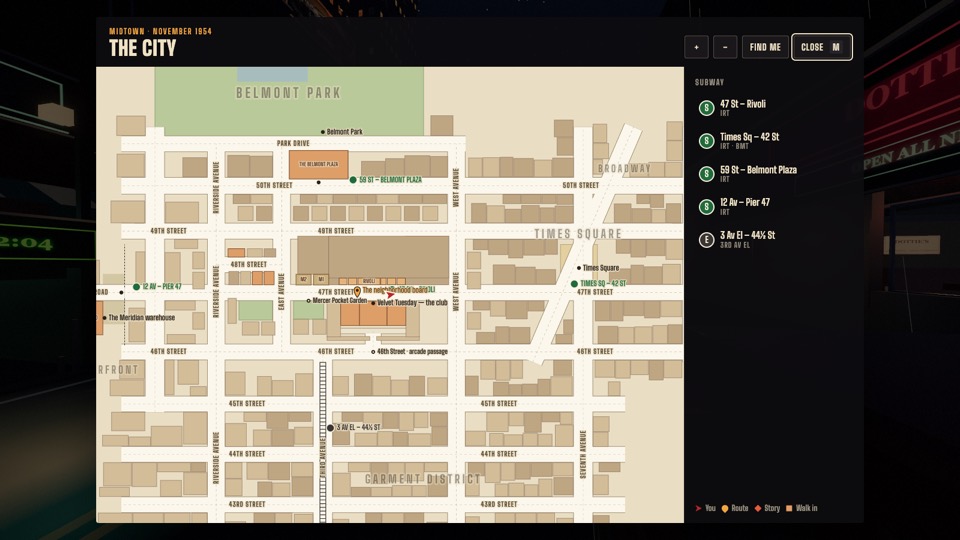Click The Belmont Plaza orange building
The height and width of the screenshot is (540, 960).
(318, 165)
